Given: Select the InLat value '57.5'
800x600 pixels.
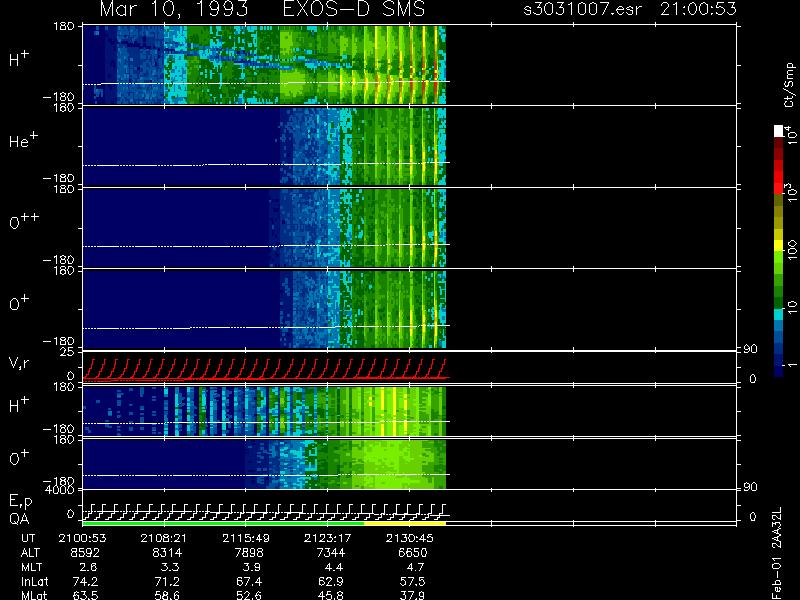Looking at the screenshot, I should click(x=412, y=581).
